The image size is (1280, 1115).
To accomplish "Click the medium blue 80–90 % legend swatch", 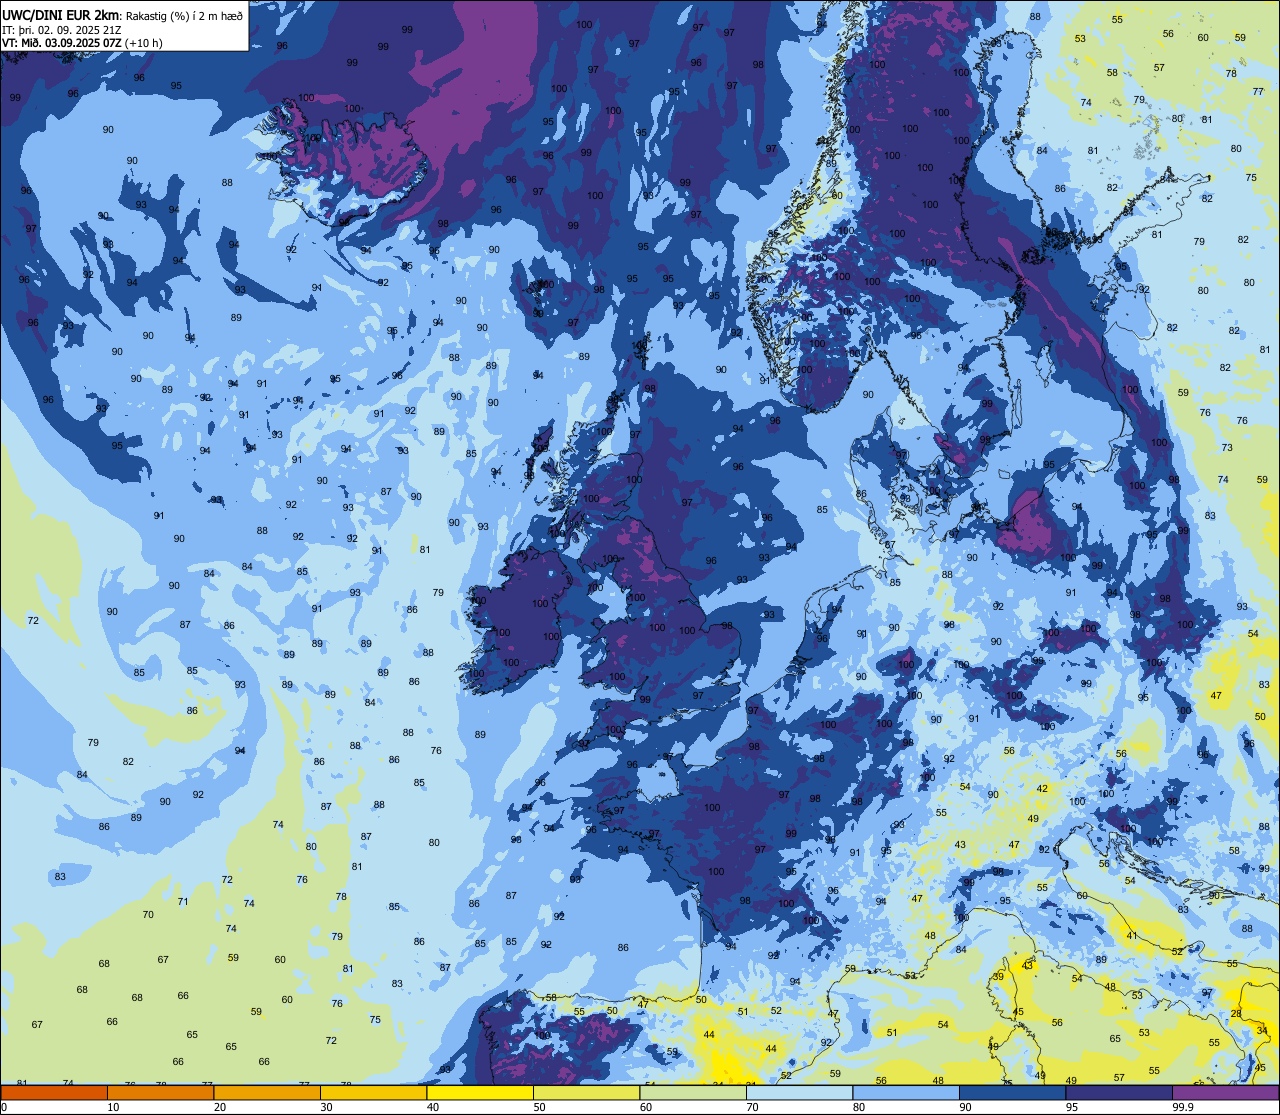I will (x=906, y=1092).
